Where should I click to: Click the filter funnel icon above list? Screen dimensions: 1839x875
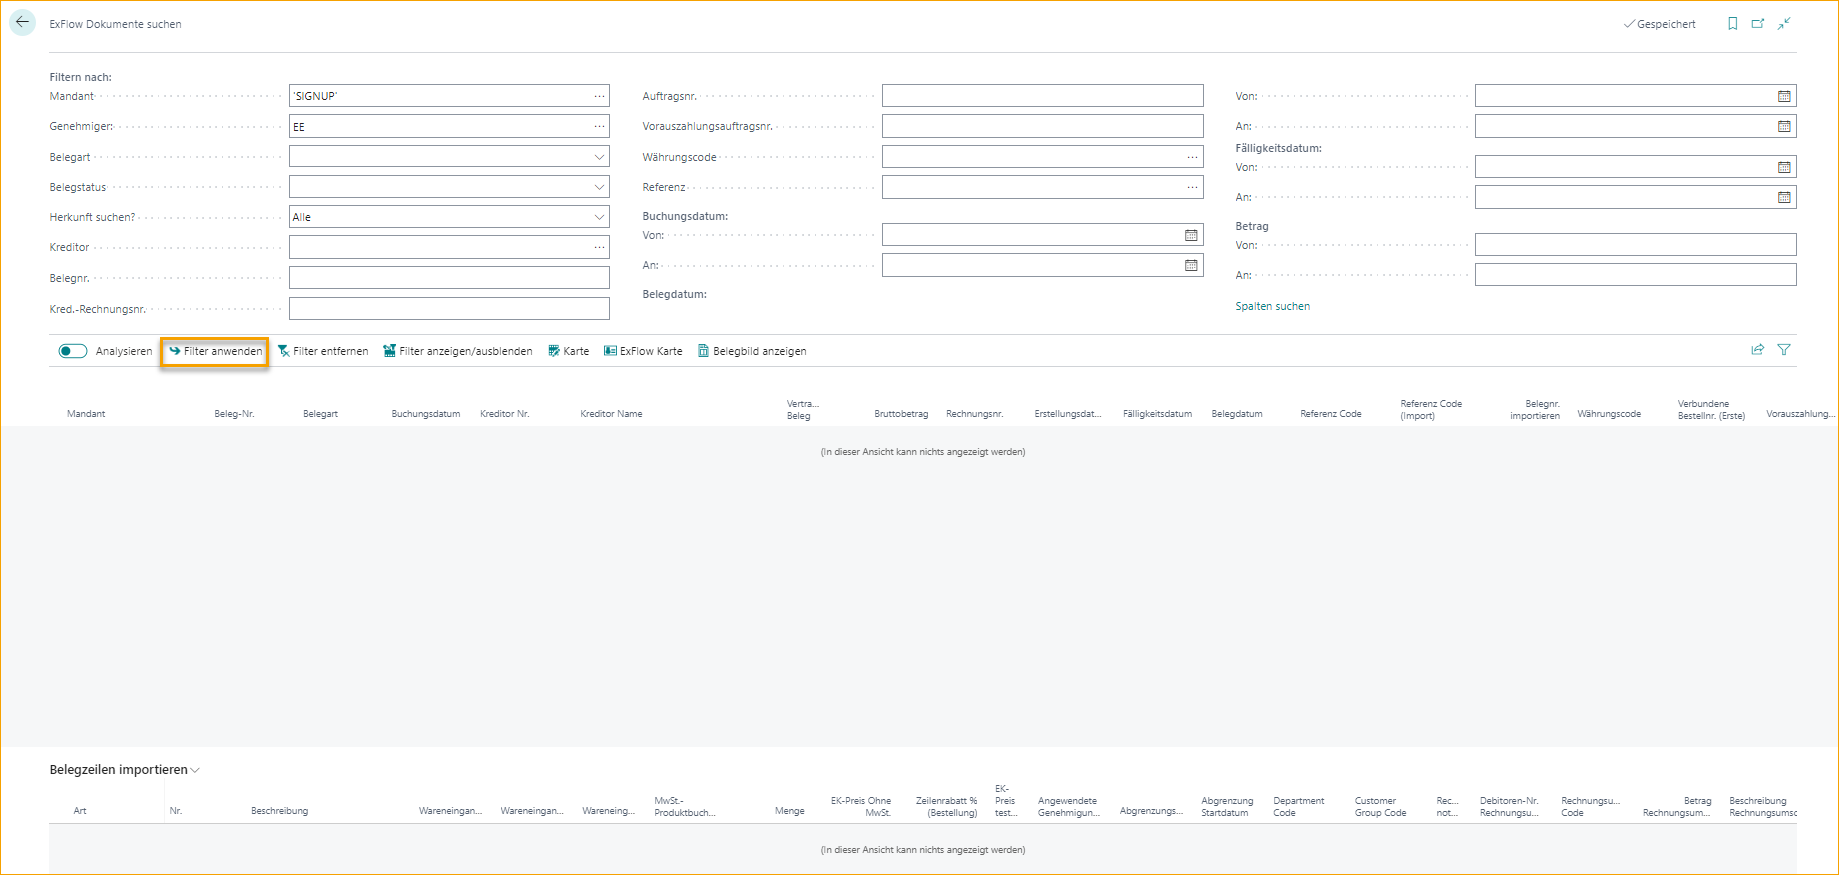coord(1784,350)
